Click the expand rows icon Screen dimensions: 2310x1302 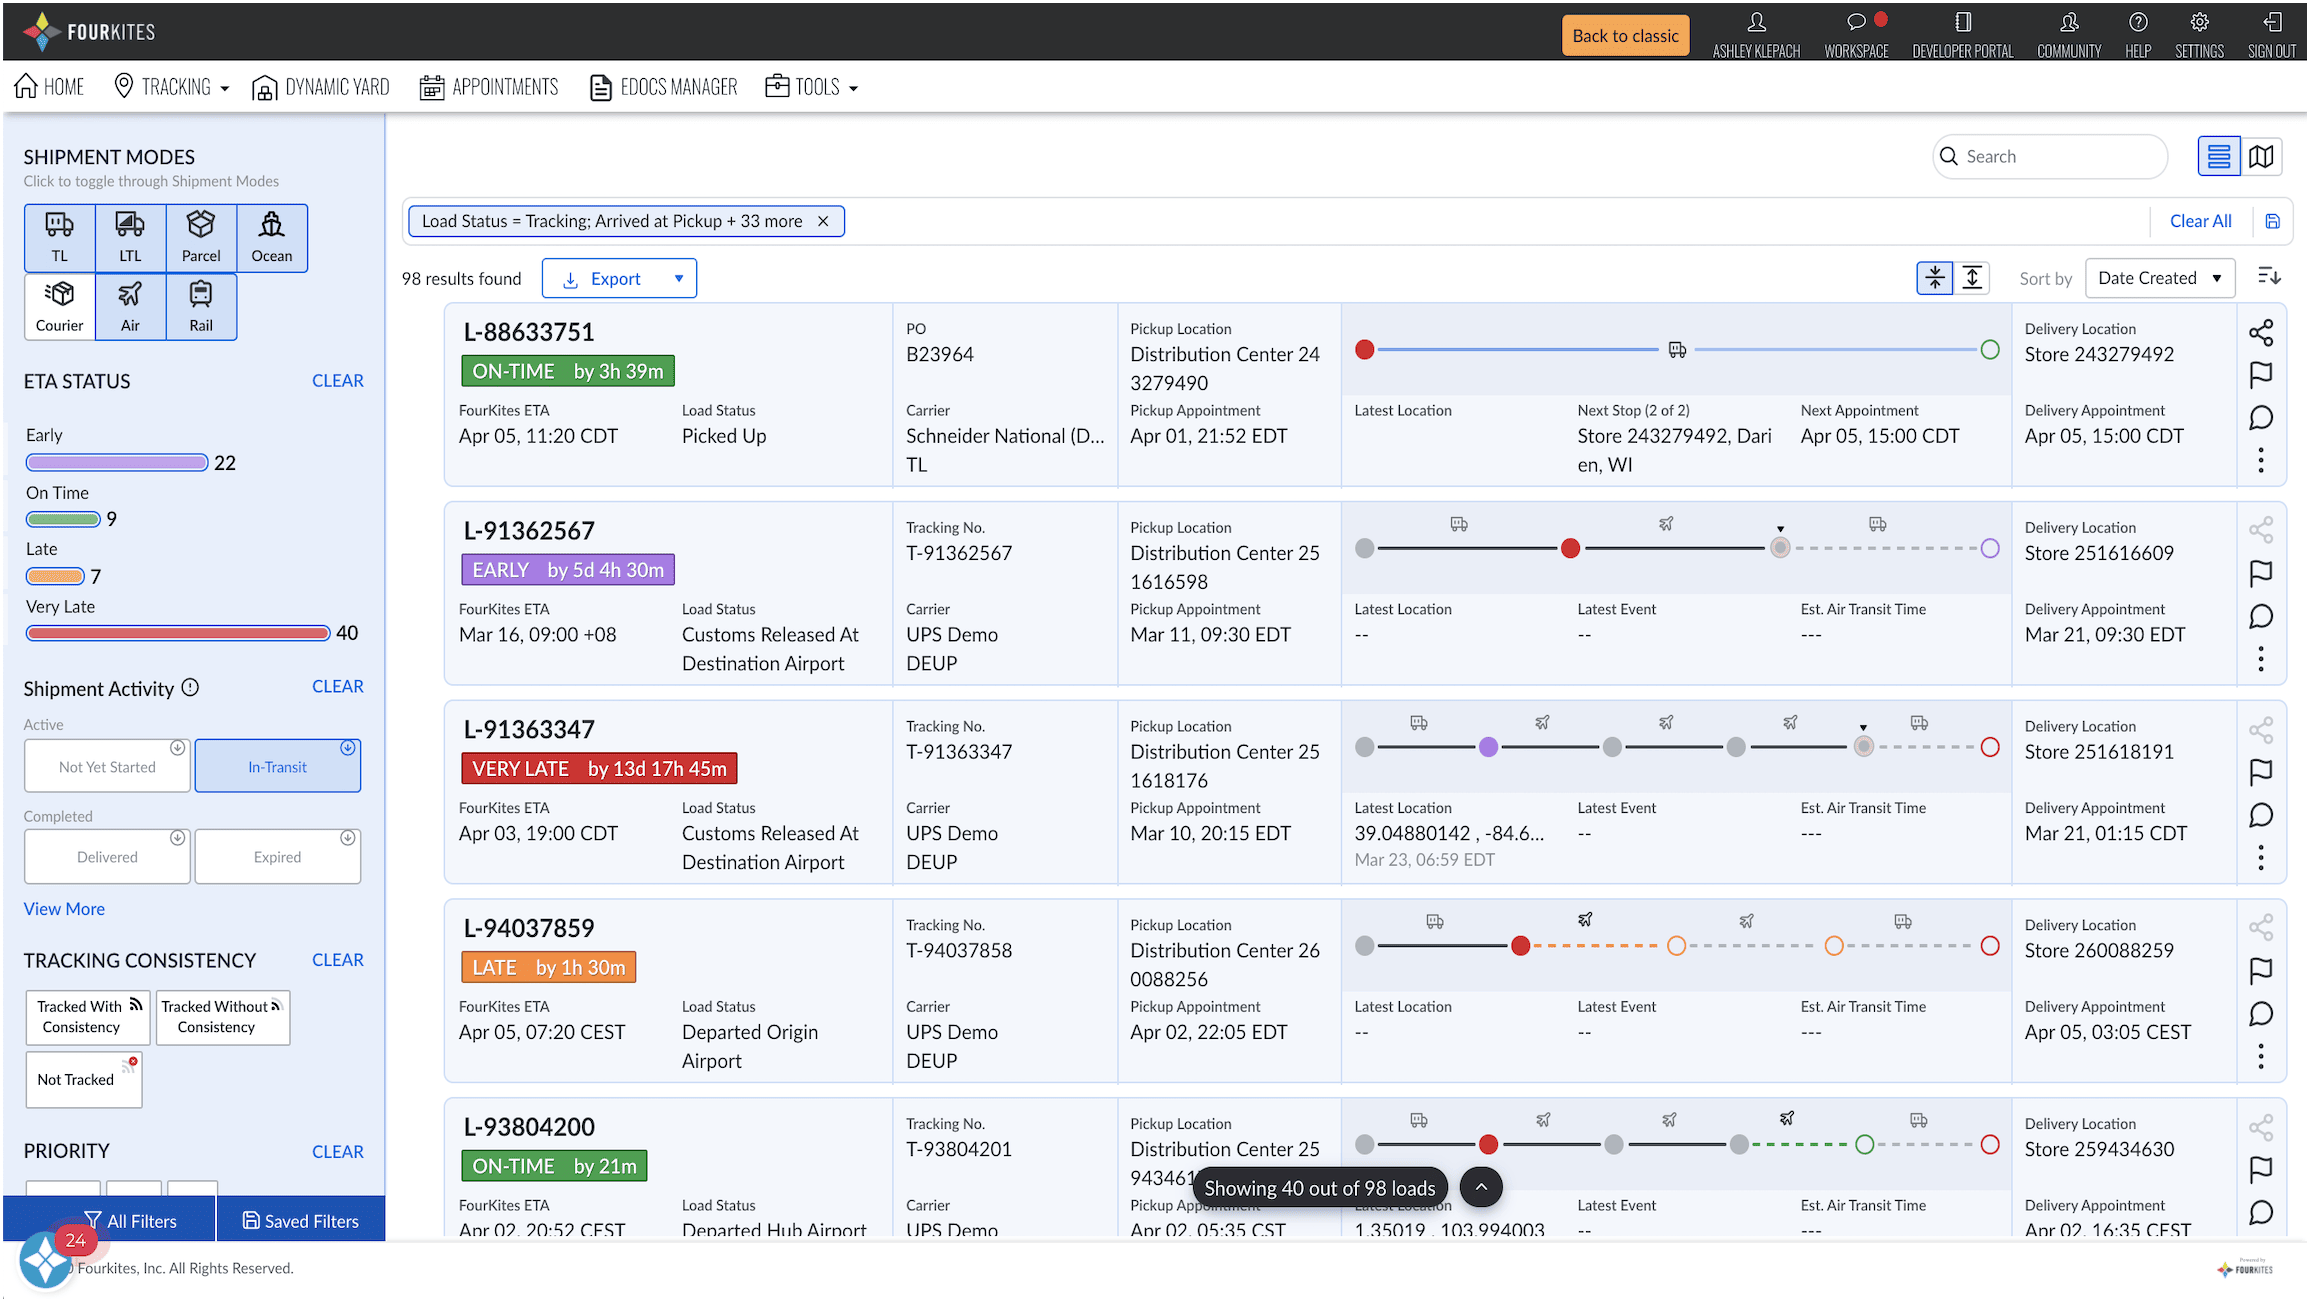tap(1972, 278)
